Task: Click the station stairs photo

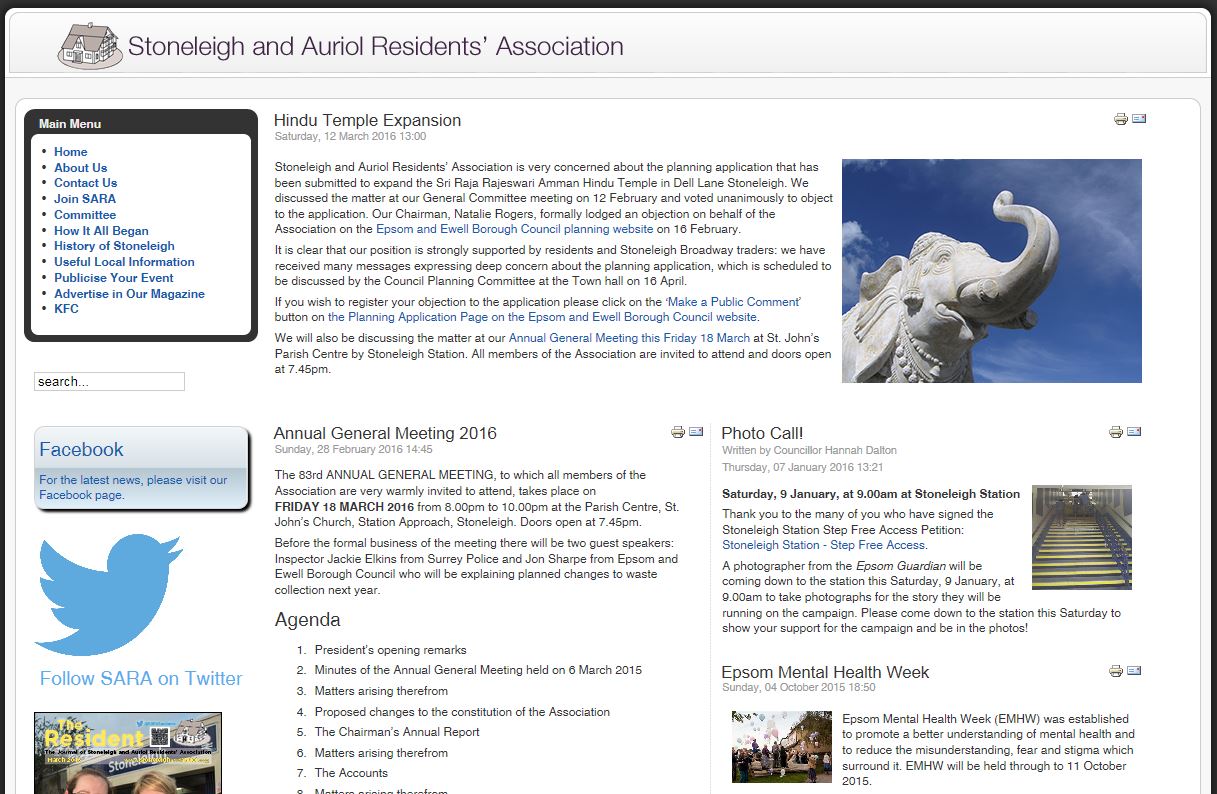Action: [x=1082, y=537]
